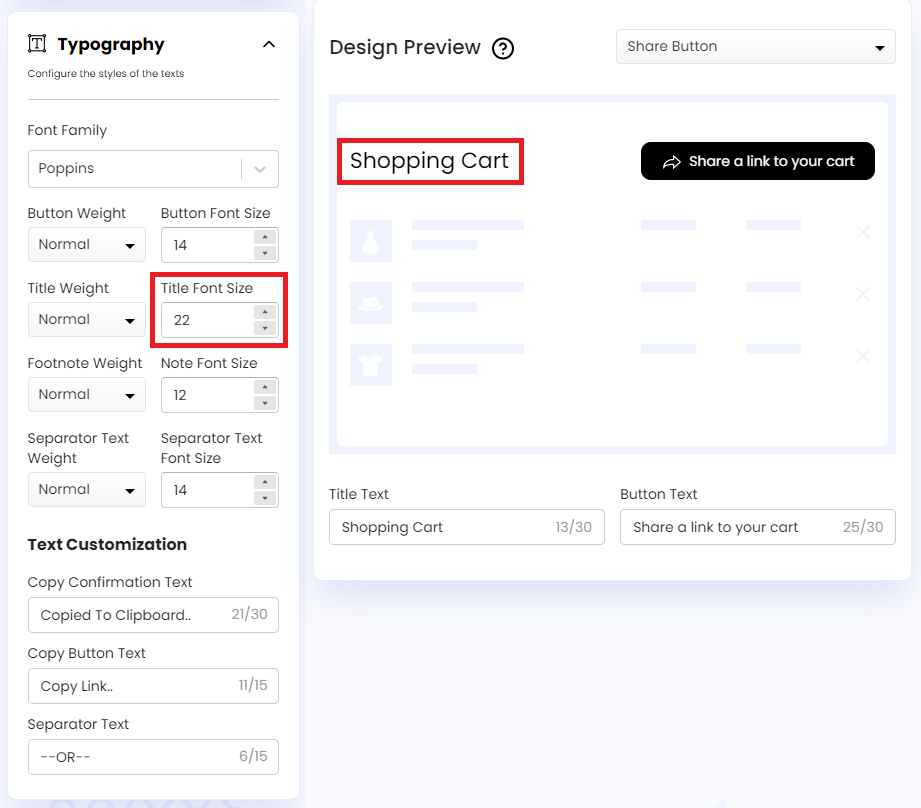Remove the first cart item with its X icon

(x=862, y=232)
